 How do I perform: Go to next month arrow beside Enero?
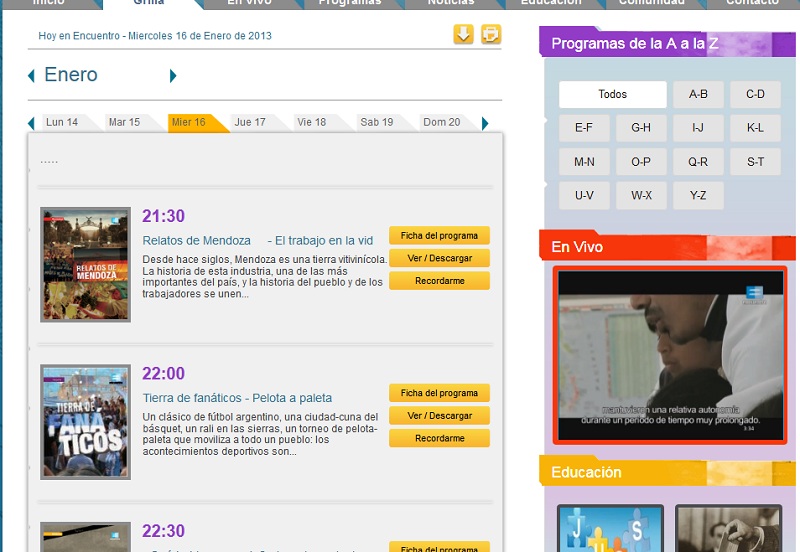[x=173, y=76]
